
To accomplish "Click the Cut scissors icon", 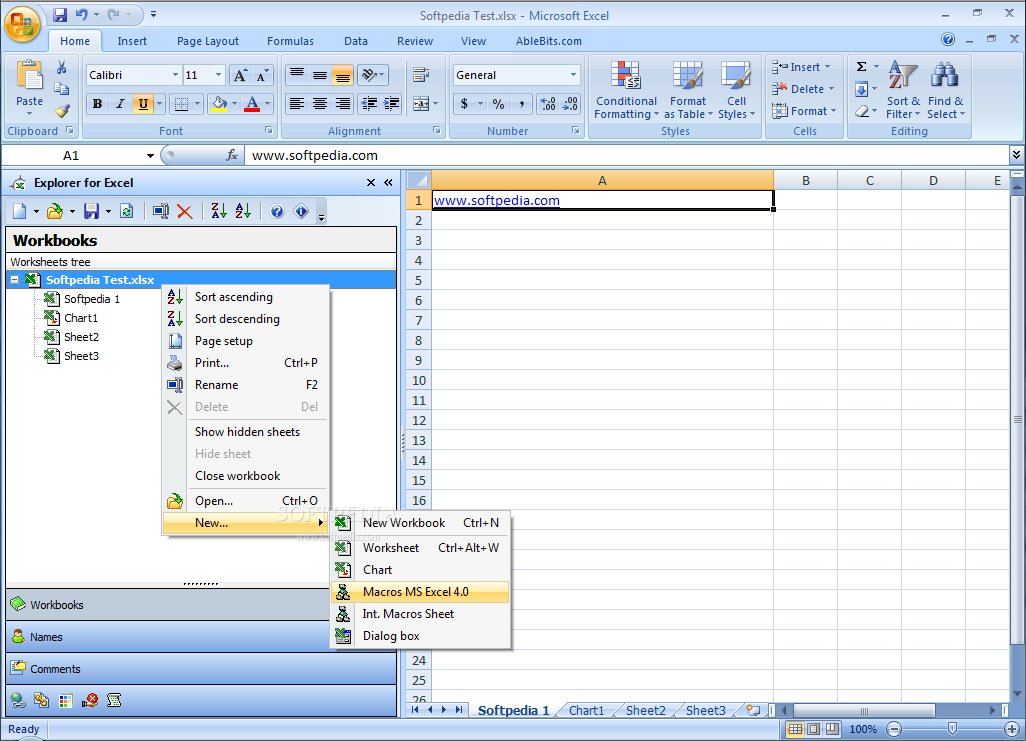I will [62, 67].
